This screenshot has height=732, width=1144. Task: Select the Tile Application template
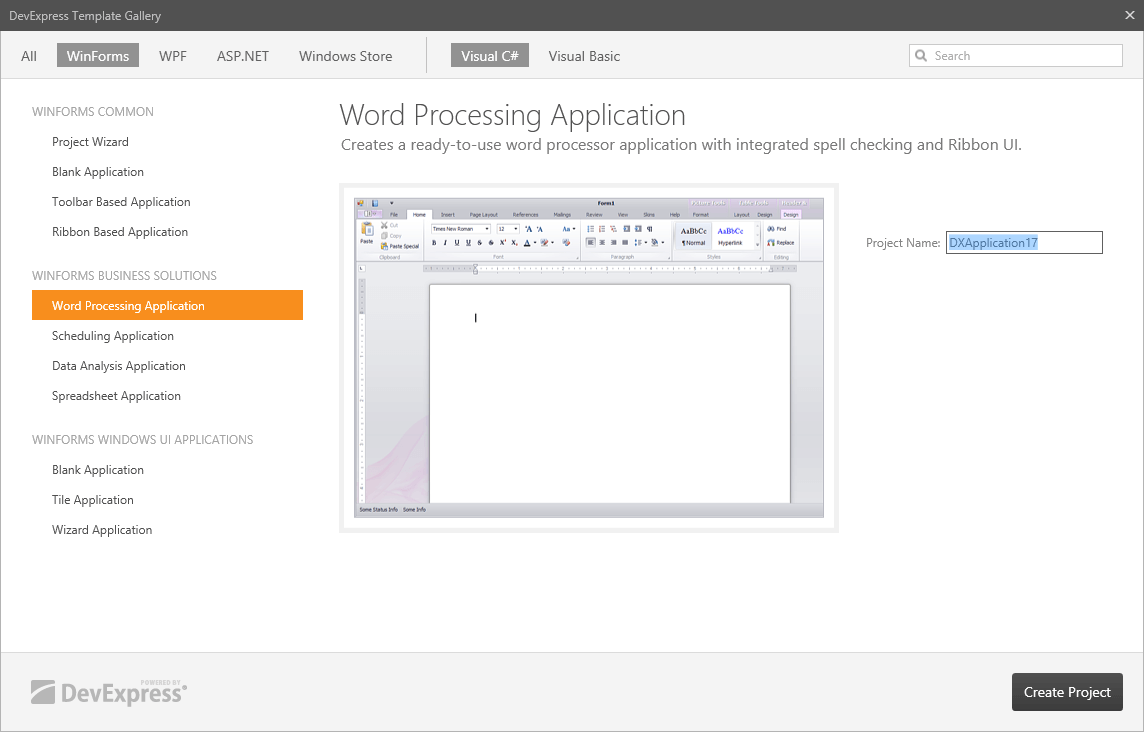(x=93, y=500)
